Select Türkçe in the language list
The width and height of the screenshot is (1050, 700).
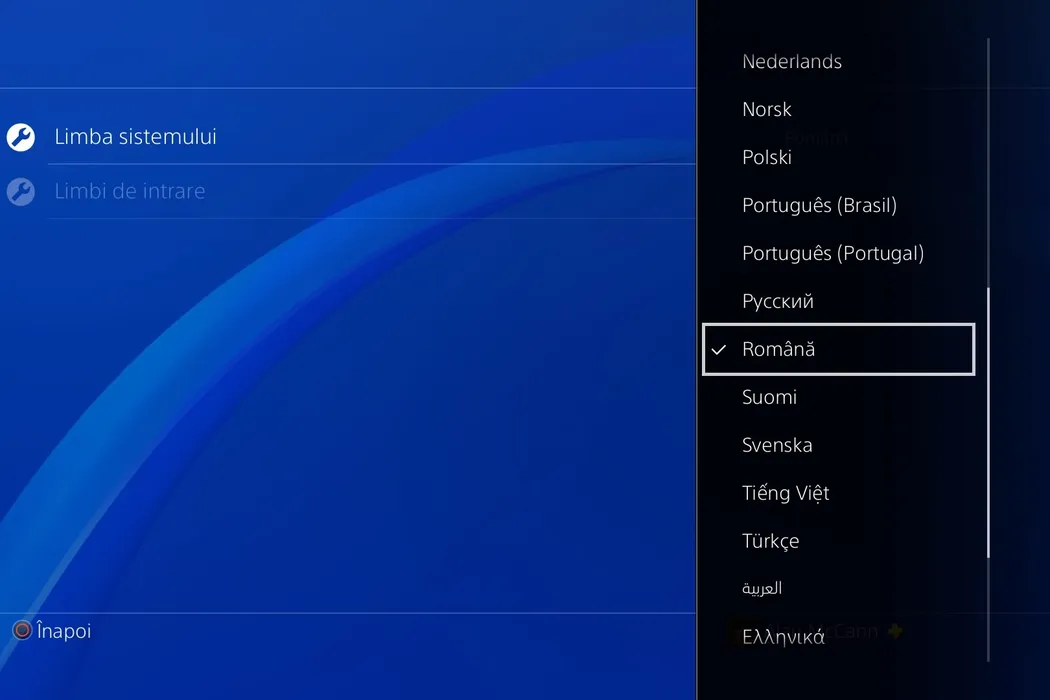pos(770,542)
